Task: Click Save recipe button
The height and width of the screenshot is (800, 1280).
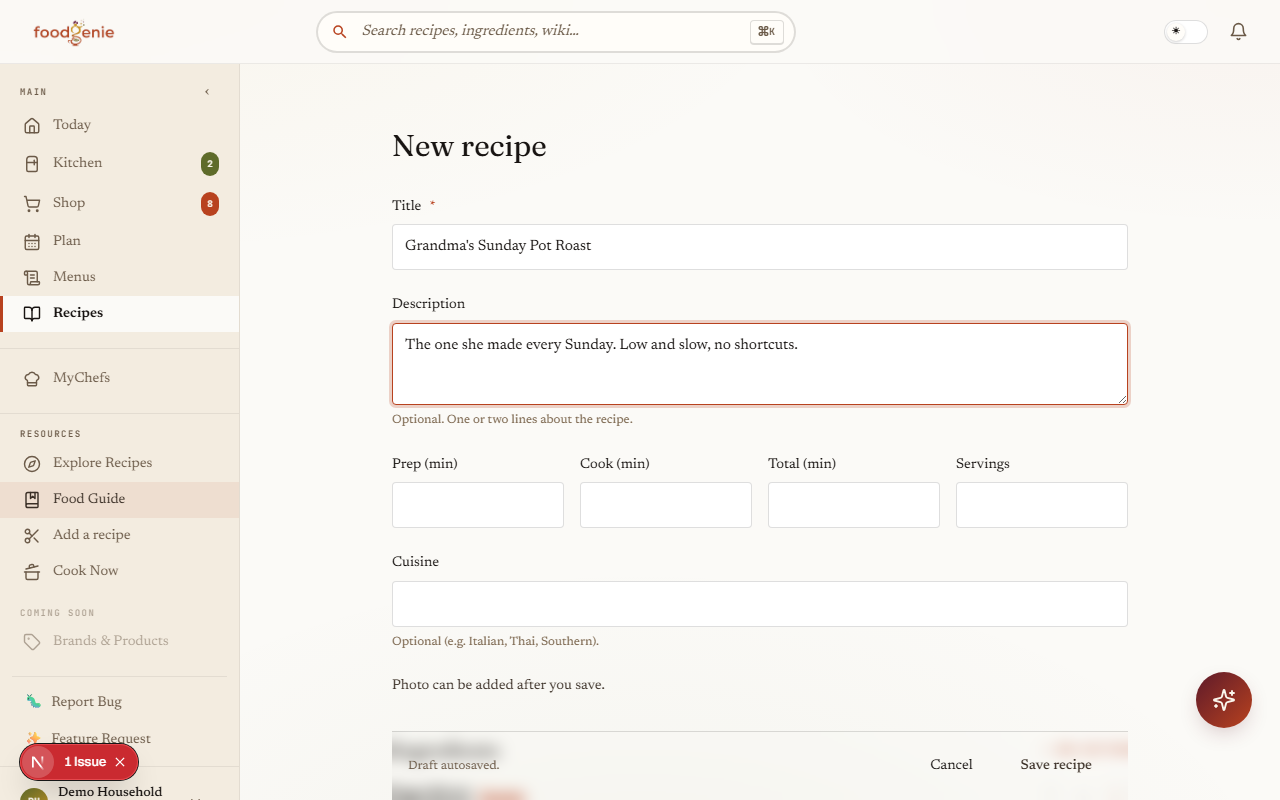Action: coord(1056,765)
